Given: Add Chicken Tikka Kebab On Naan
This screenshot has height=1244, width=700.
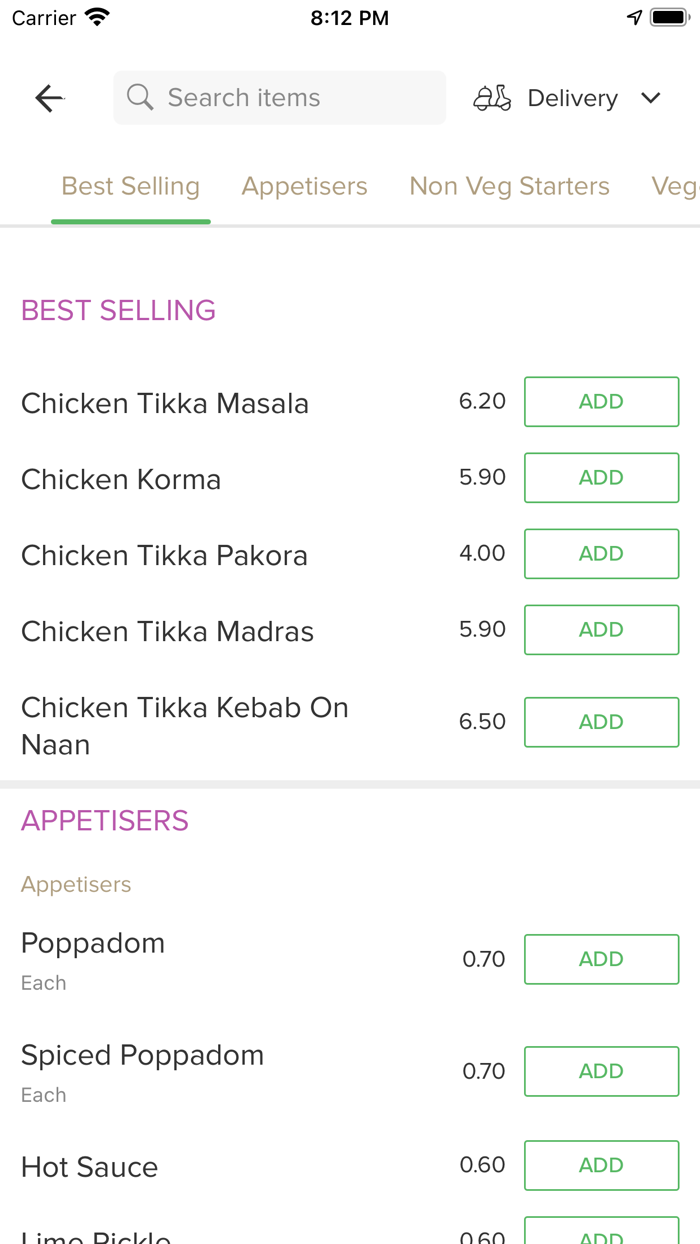Looking at the screenshot, I should click(x=601, y=722).
